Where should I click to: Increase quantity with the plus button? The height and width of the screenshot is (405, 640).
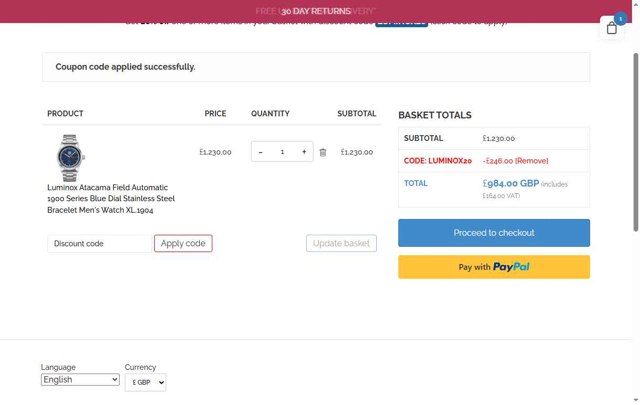click(304, 152)
